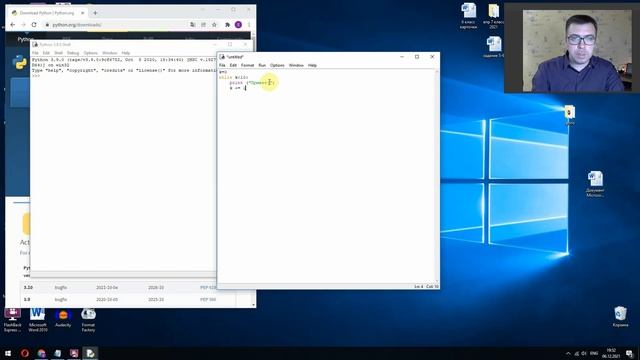Click the 3.9 version row on webpage

128,299
